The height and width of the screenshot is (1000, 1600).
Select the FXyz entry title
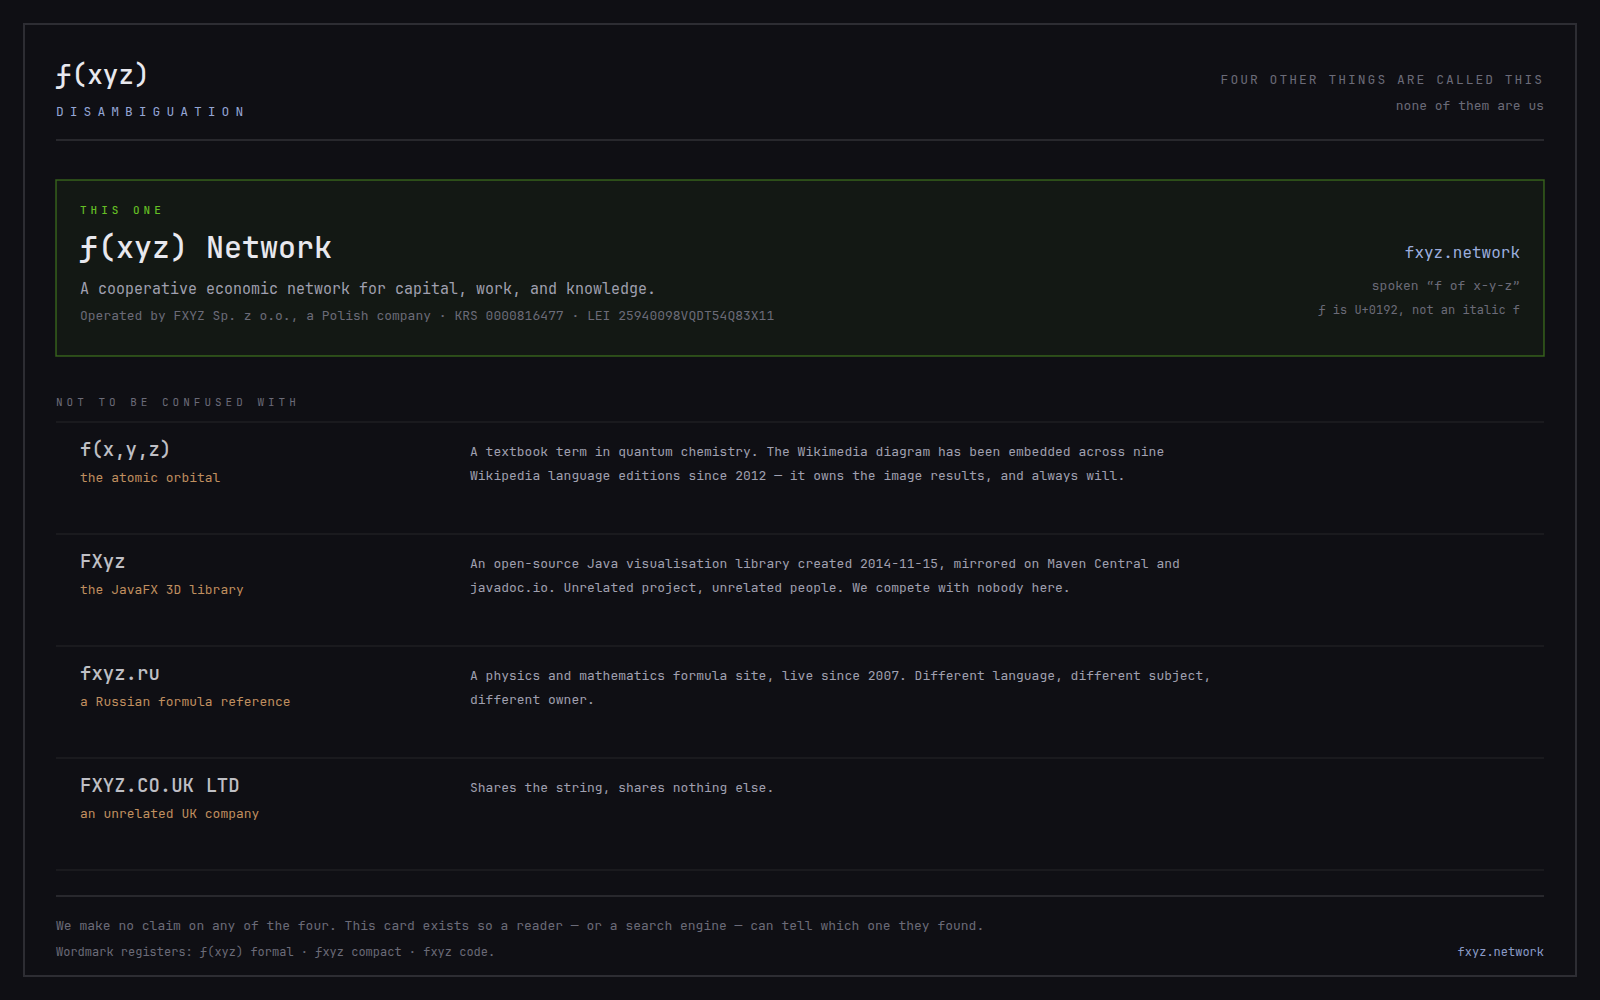point(102,562)
